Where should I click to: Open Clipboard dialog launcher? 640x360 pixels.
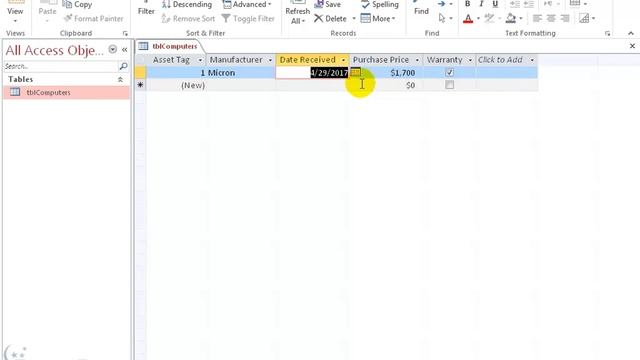coord(125,33)
